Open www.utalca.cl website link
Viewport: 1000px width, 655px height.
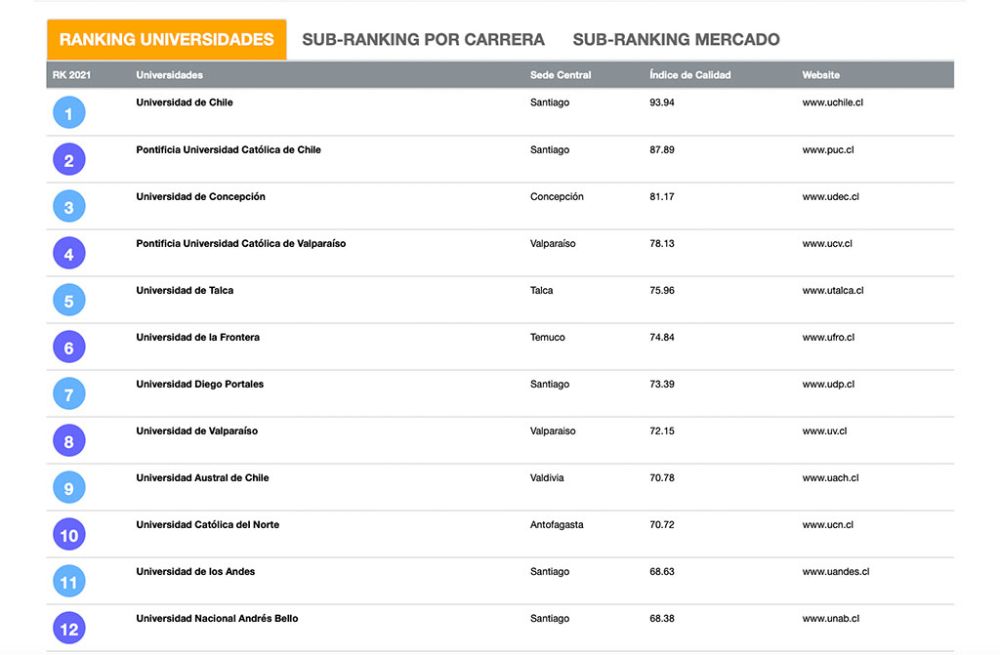click(832, 291)
